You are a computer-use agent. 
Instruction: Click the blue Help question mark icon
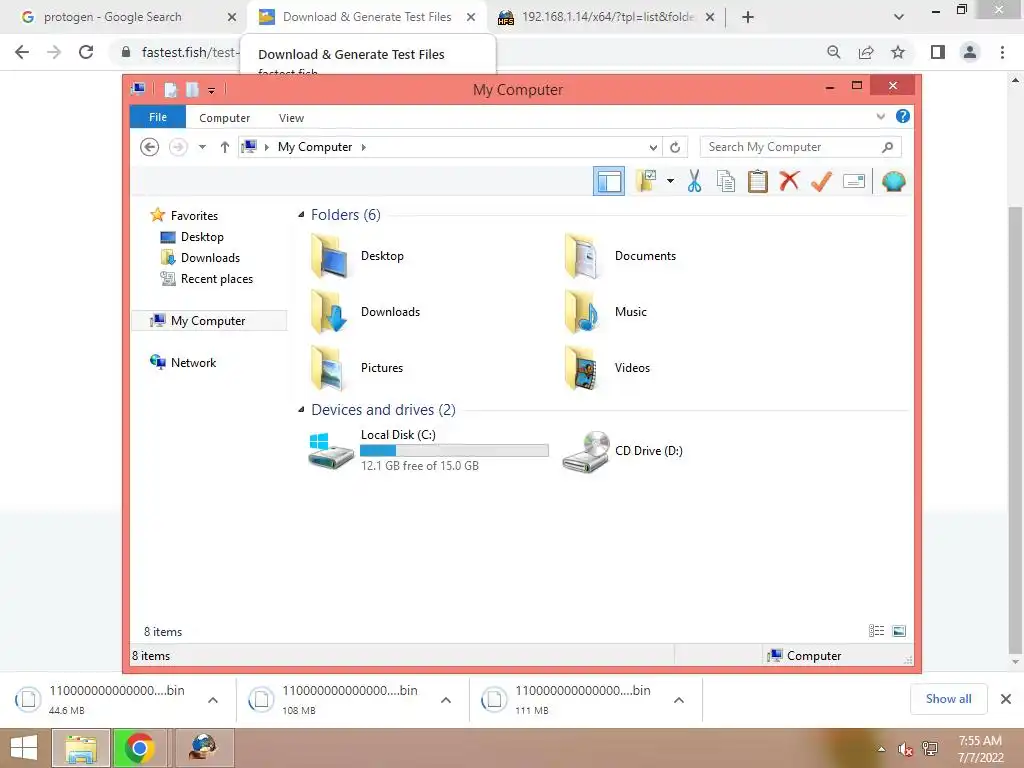coord(903,116)
